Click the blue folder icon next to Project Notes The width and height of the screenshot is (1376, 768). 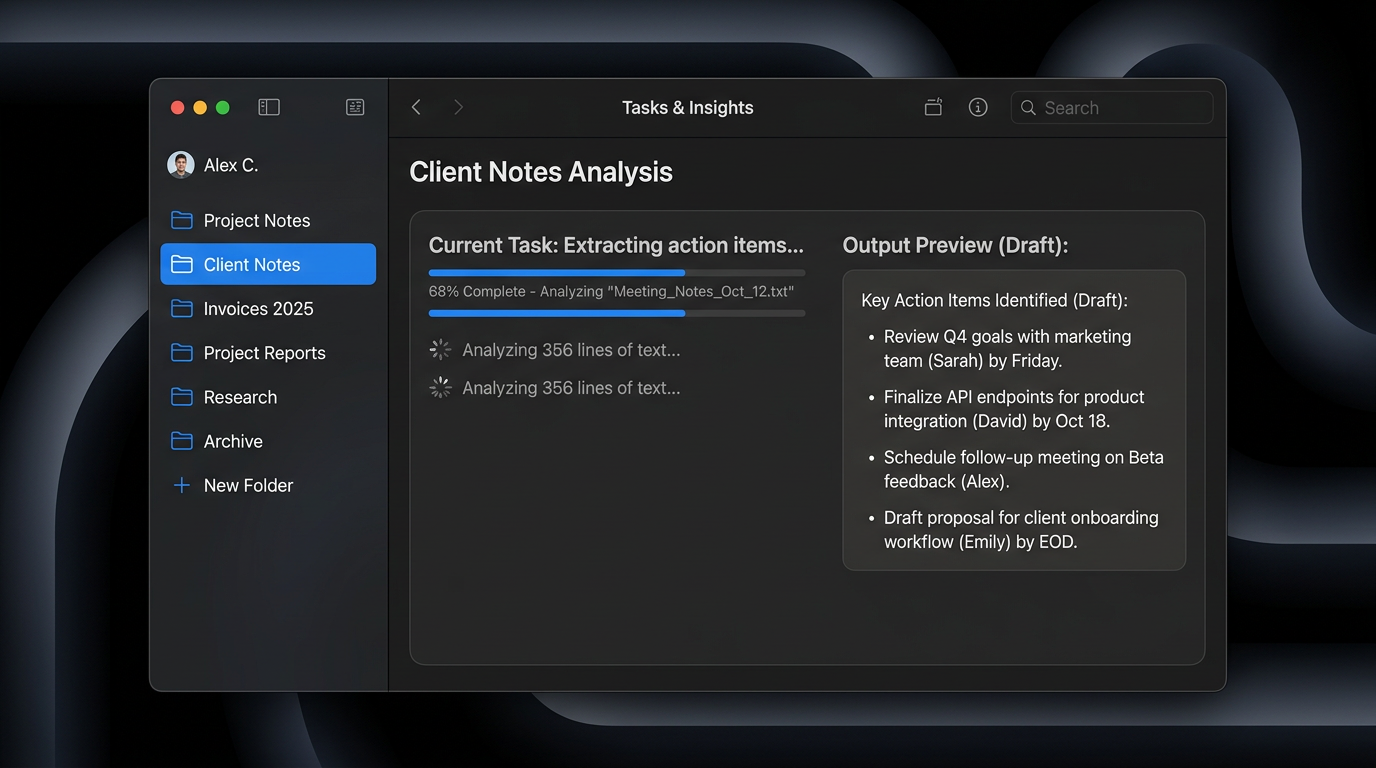click(x=181, y=220)
